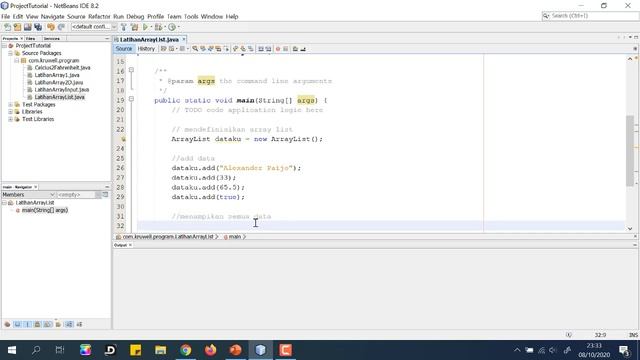The image size is (640, 360).
Task: Switch to the Services tab
Action: pyautogui.click(x=52, y=38)
